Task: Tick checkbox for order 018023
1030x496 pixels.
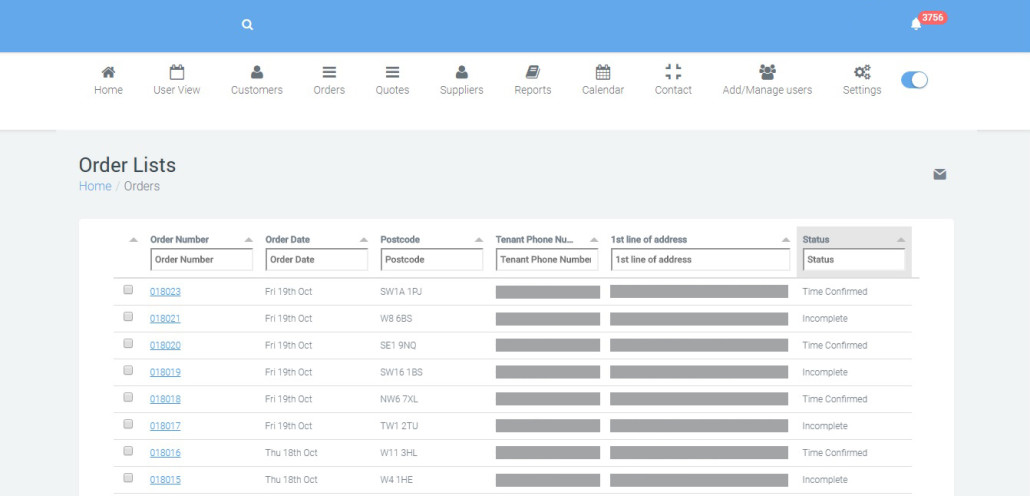Action: pos(128,289)
